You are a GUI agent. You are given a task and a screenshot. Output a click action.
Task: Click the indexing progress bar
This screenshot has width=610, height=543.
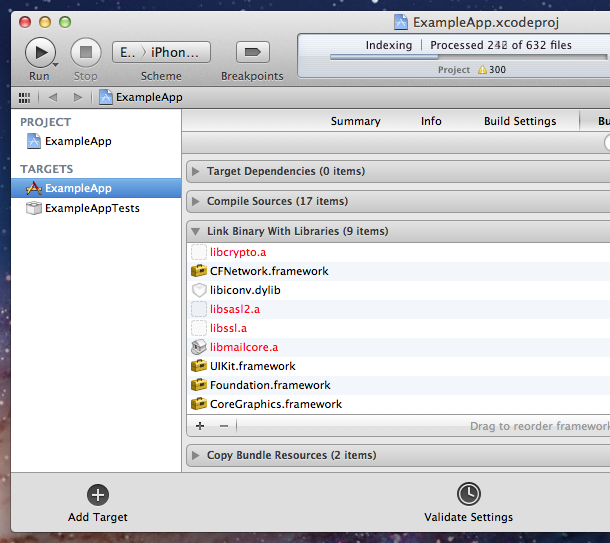point(468,57)
